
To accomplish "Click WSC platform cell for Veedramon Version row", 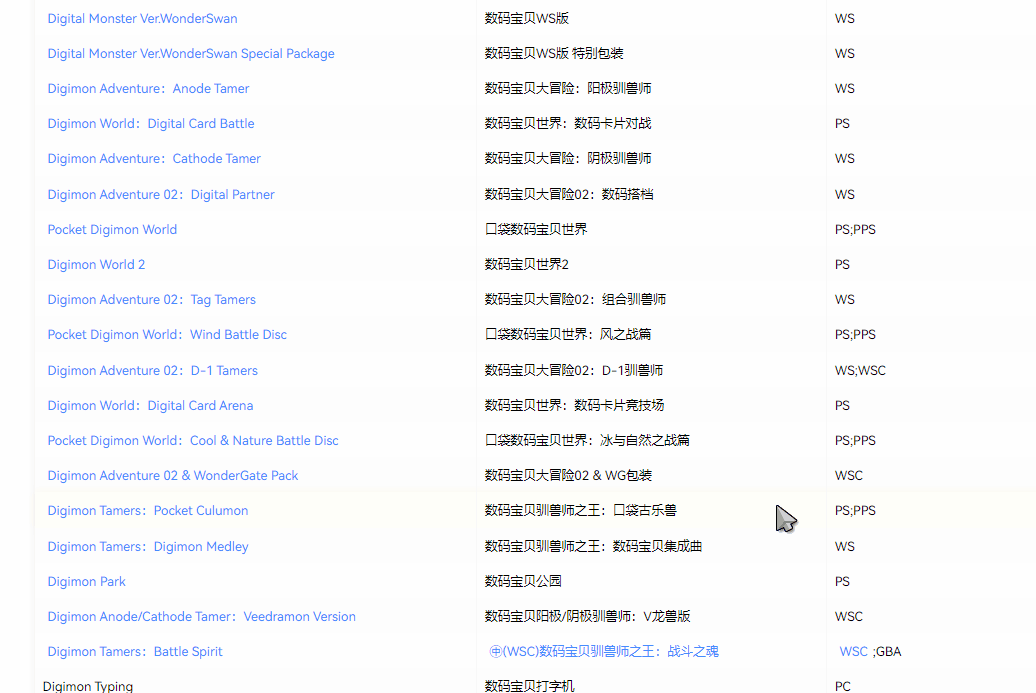I will click(x=848, y=616).
